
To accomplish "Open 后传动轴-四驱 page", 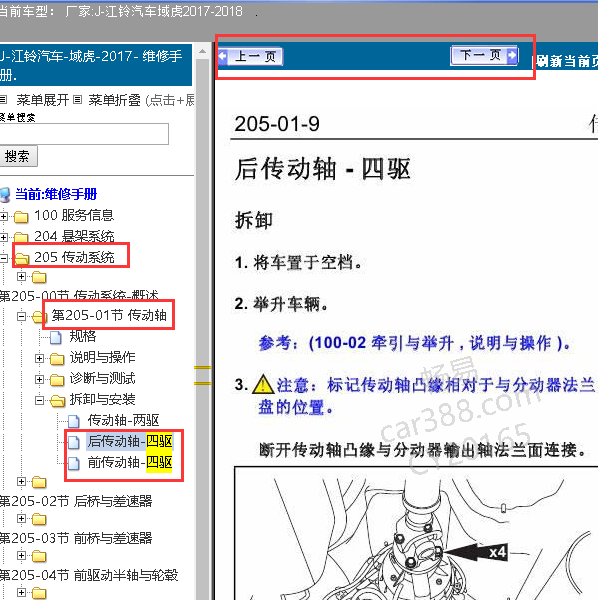I will pos(130,441).
